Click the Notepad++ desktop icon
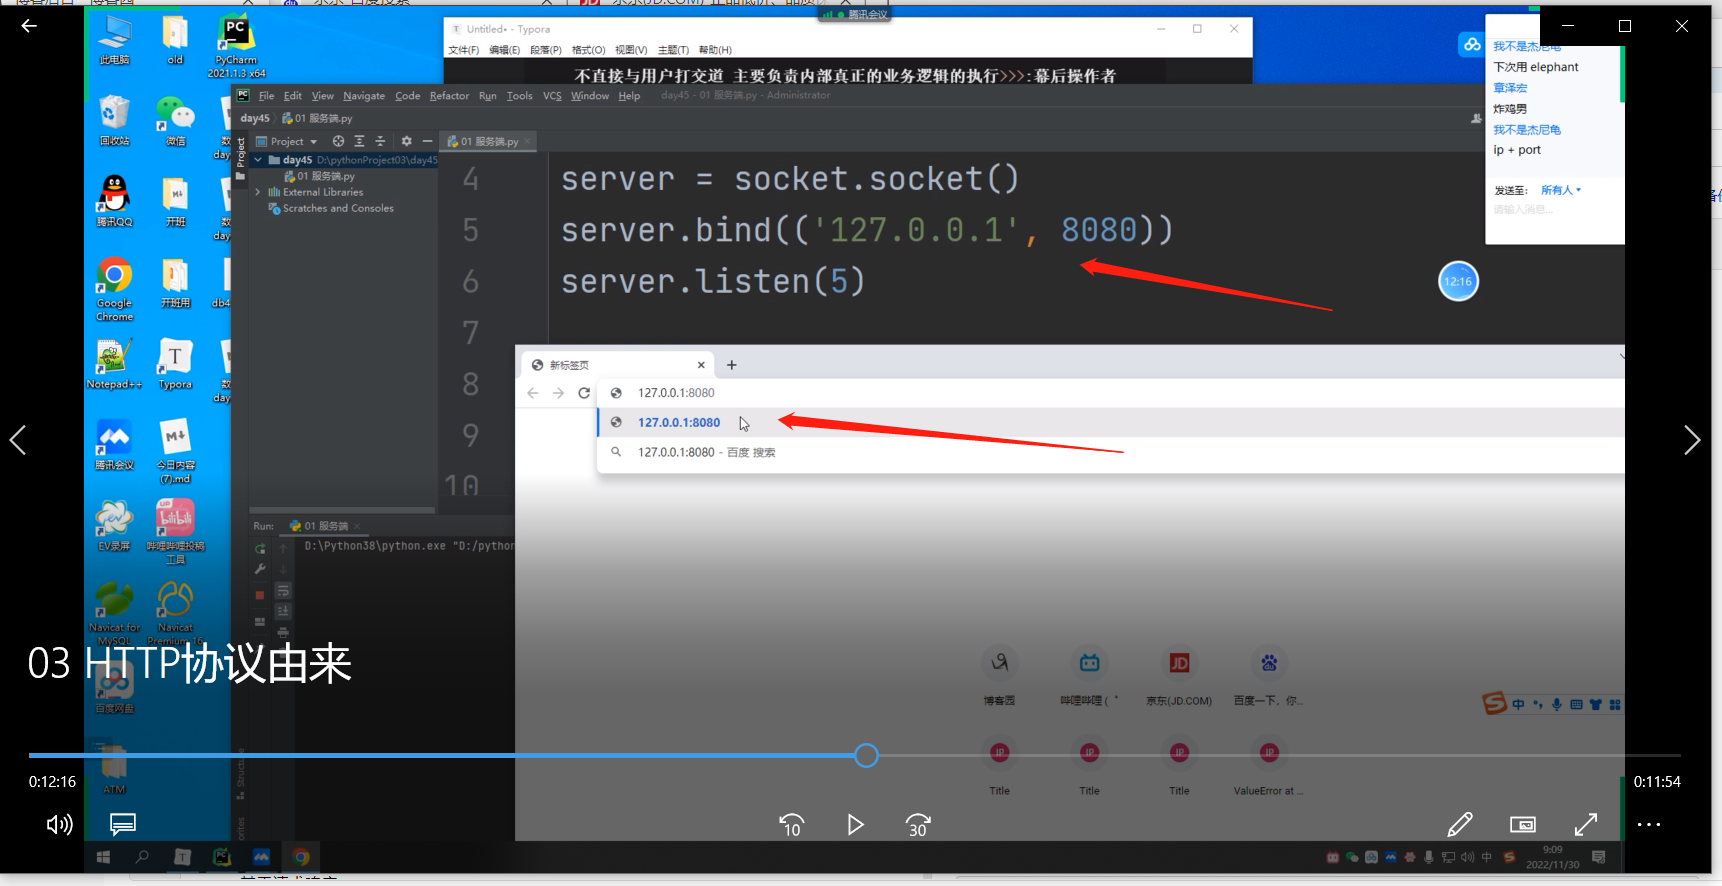Image resolution: width=1722 pixels, height=886 pixels. pos(114,364)
